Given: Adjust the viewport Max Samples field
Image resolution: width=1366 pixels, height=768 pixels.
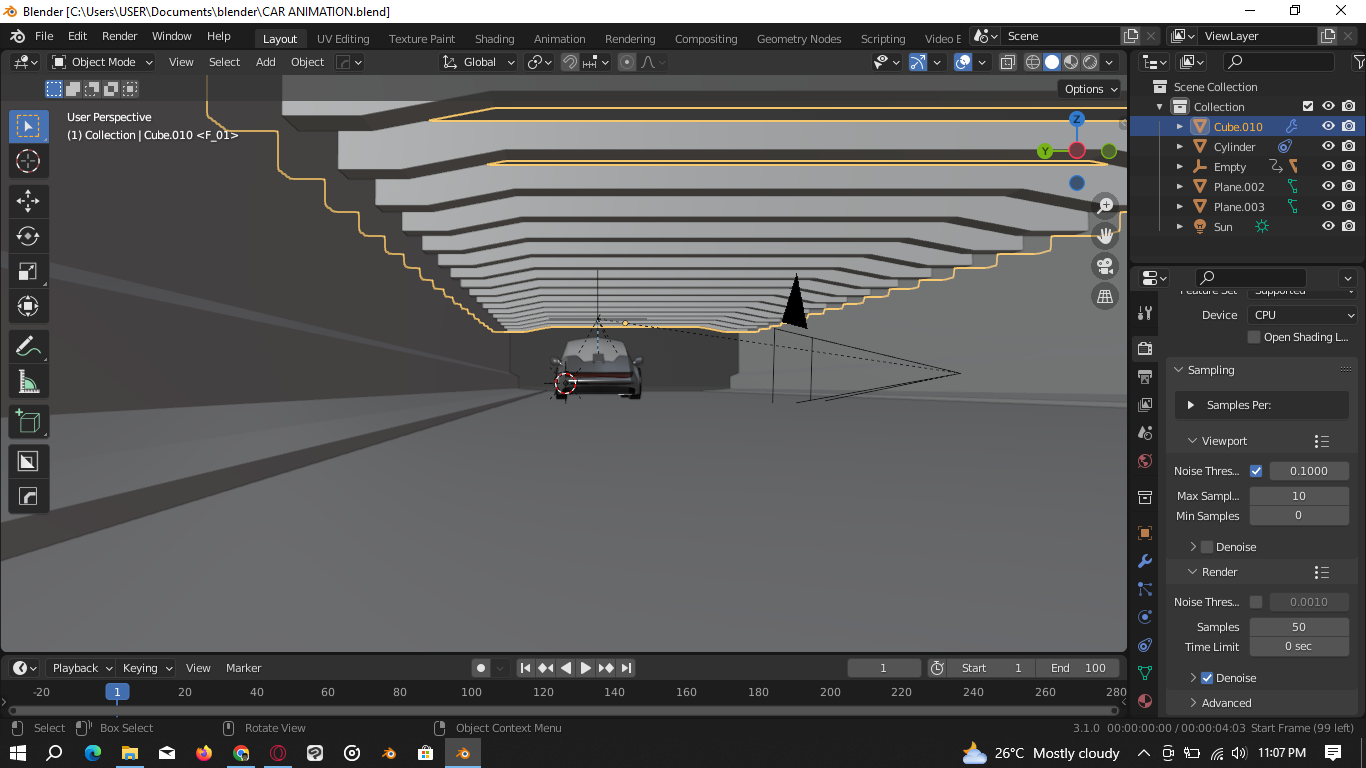Looking at the screenshot, I should [x=1298, y=496].
